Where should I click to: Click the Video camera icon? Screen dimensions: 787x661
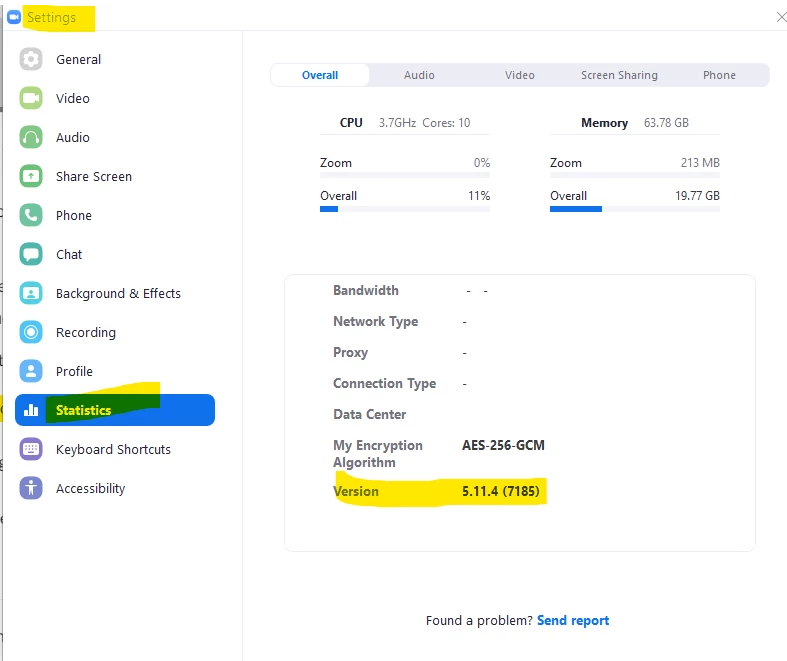point(31,98)
